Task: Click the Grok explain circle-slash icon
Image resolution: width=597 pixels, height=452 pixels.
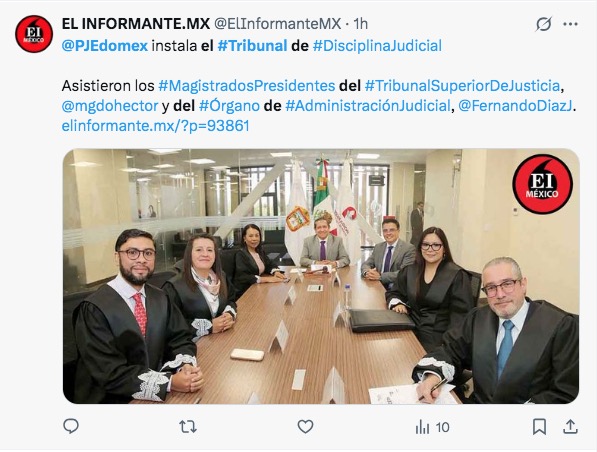Action: (x=543, y=24)
